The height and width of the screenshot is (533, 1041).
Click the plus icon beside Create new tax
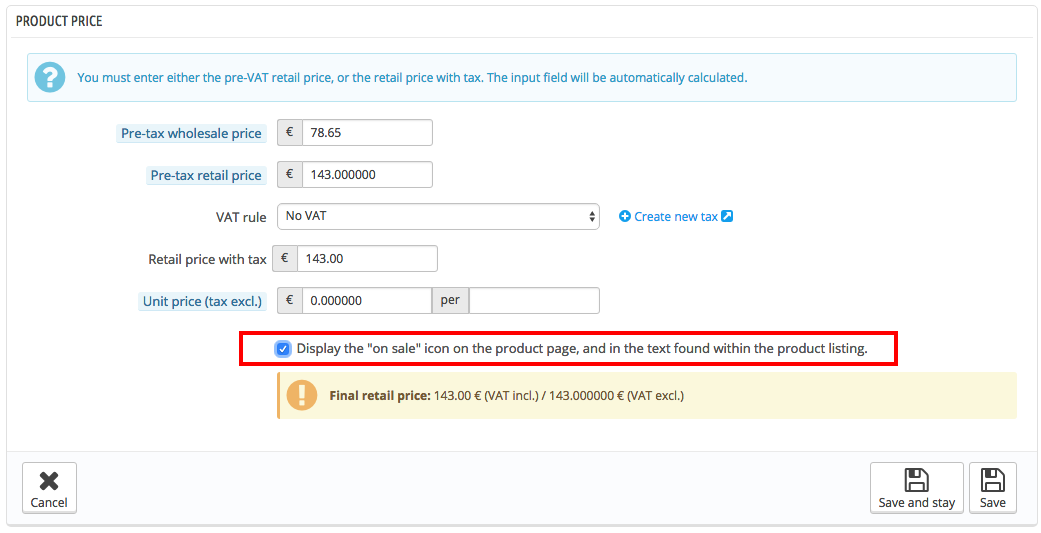click(625, 216)
